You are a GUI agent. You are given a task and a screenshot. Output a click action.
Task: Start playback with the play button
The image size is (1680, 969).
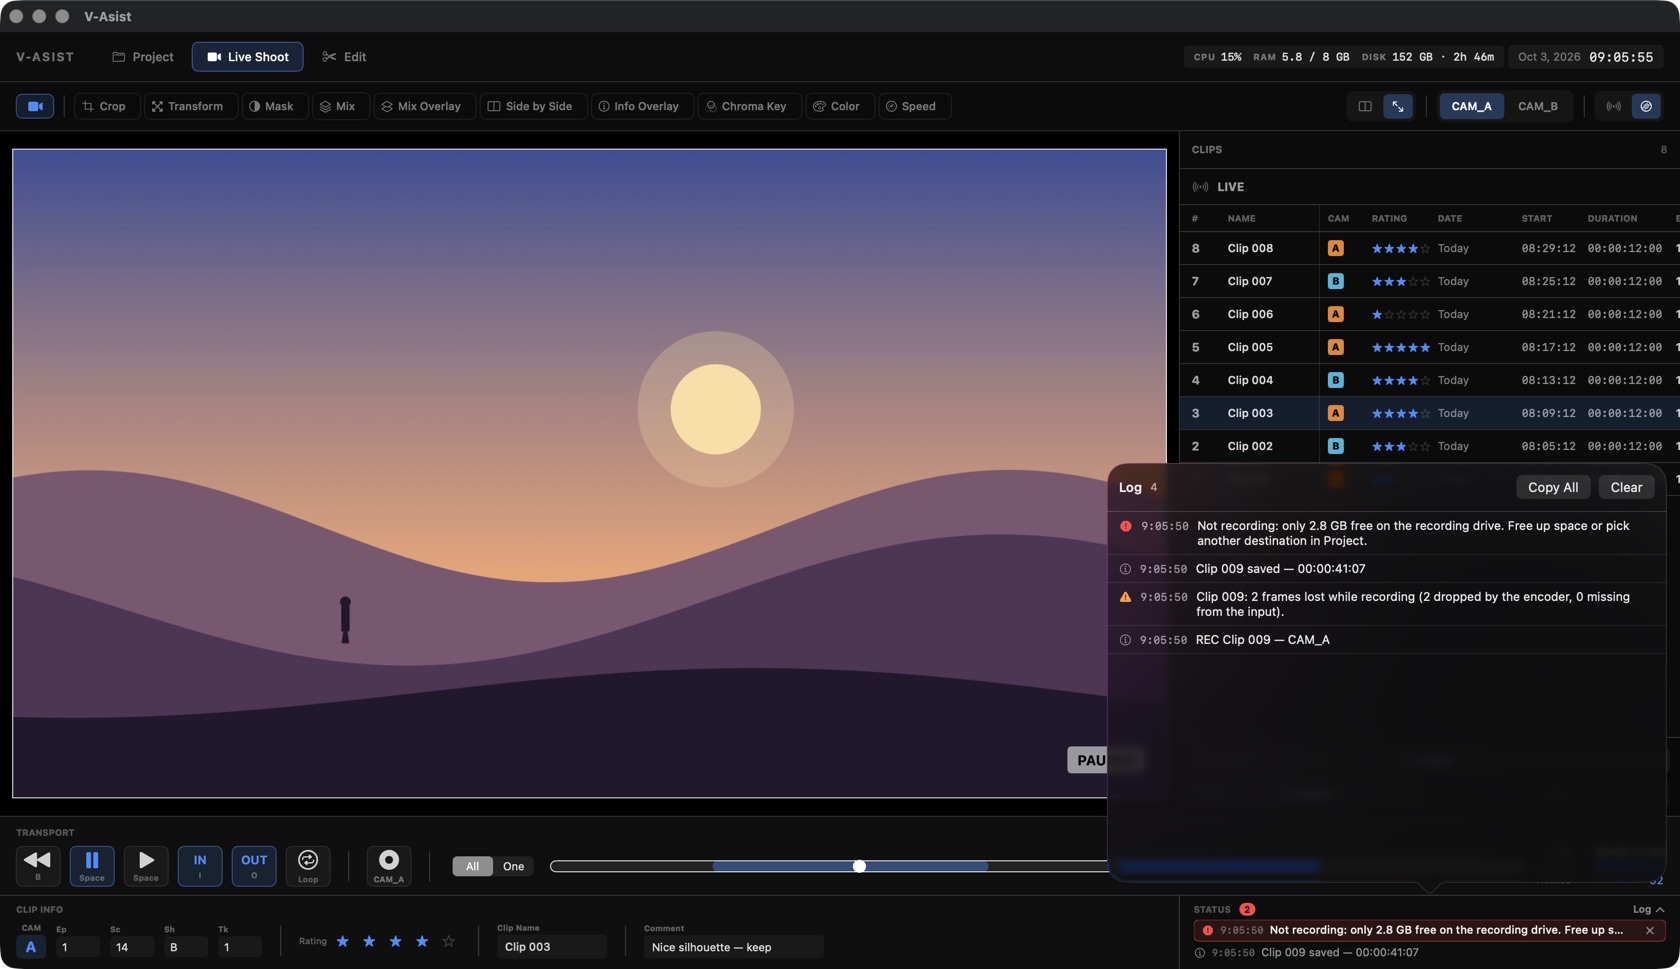(146, 866)
